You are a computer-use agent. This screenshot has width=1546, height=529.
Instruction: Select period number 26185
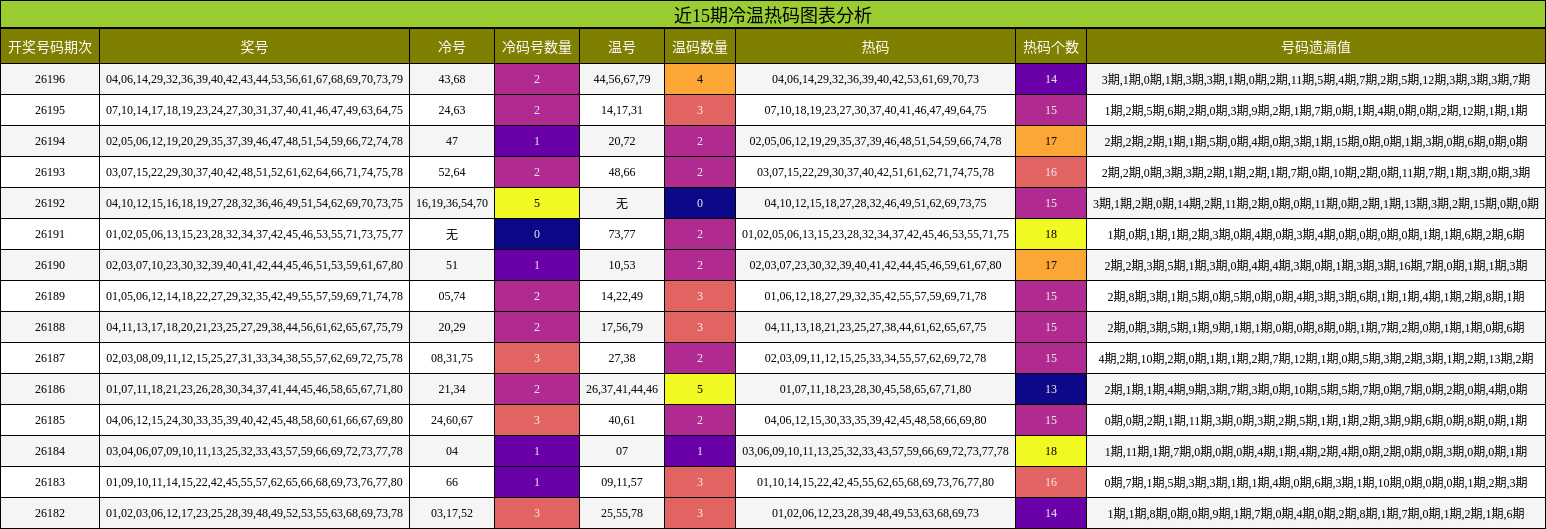(50, 420)
